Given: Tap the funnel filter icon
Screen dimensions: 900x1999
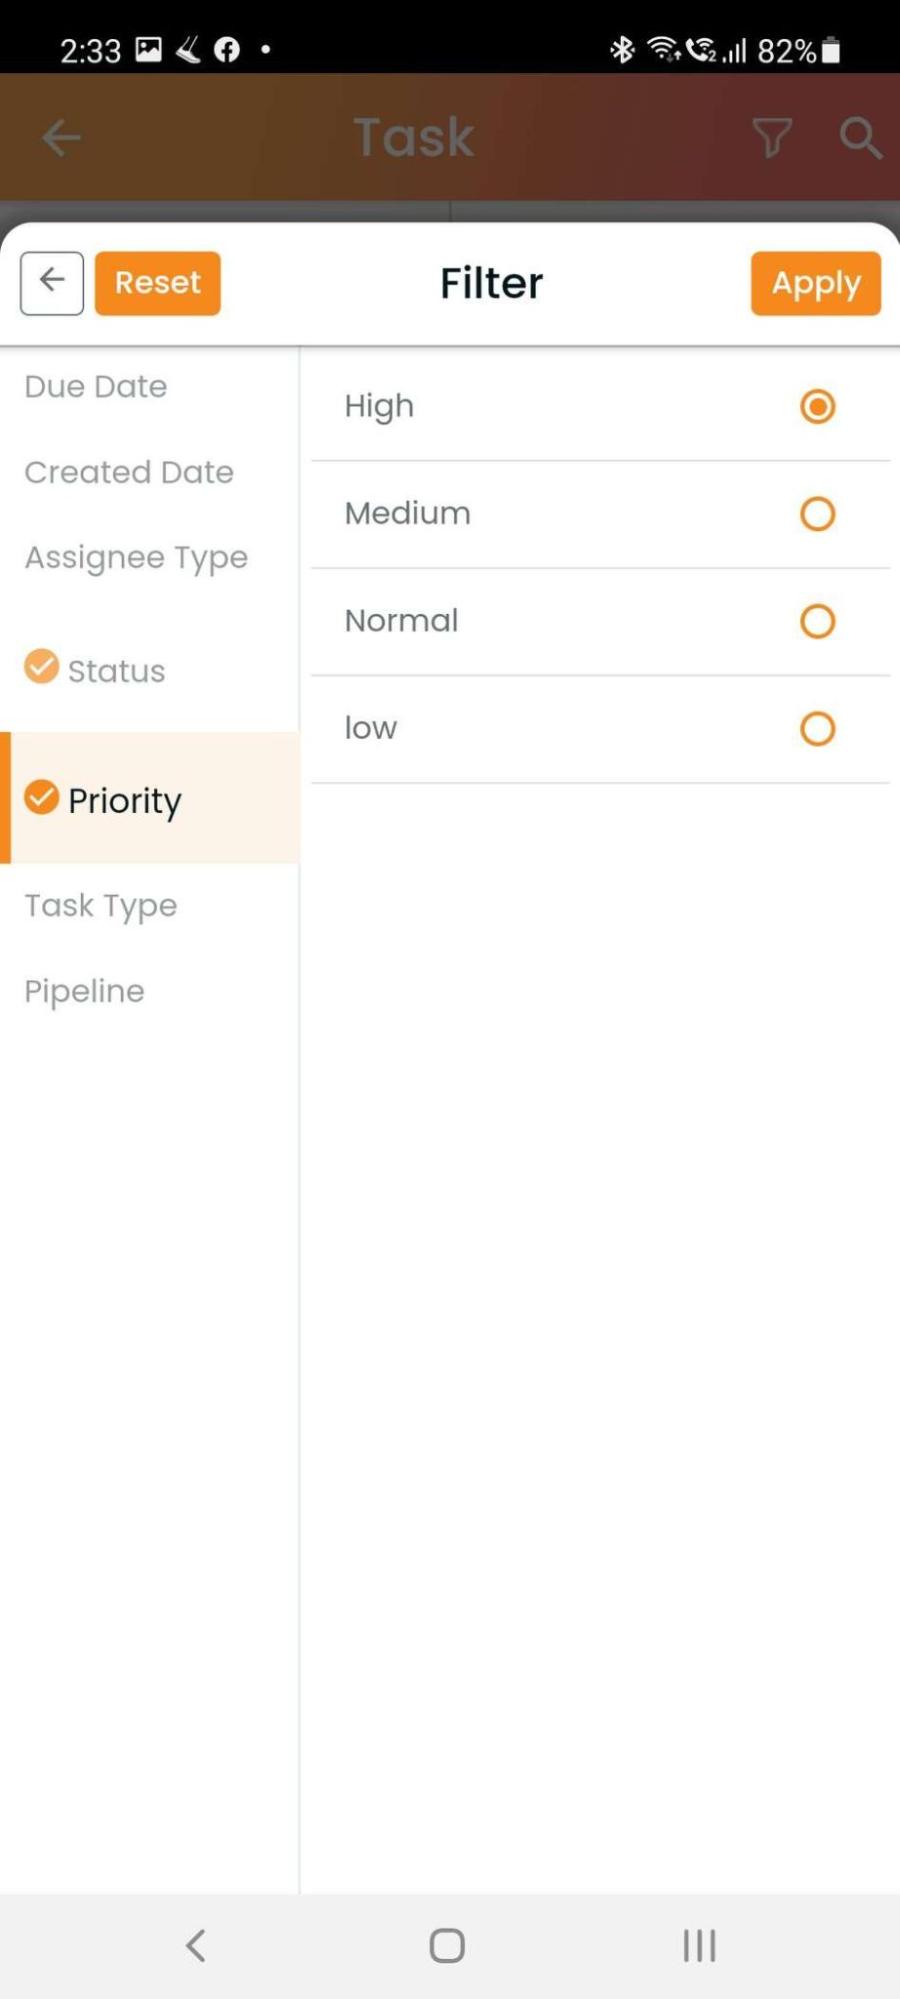Looking at the screenshot, I should tap(772, 137).
